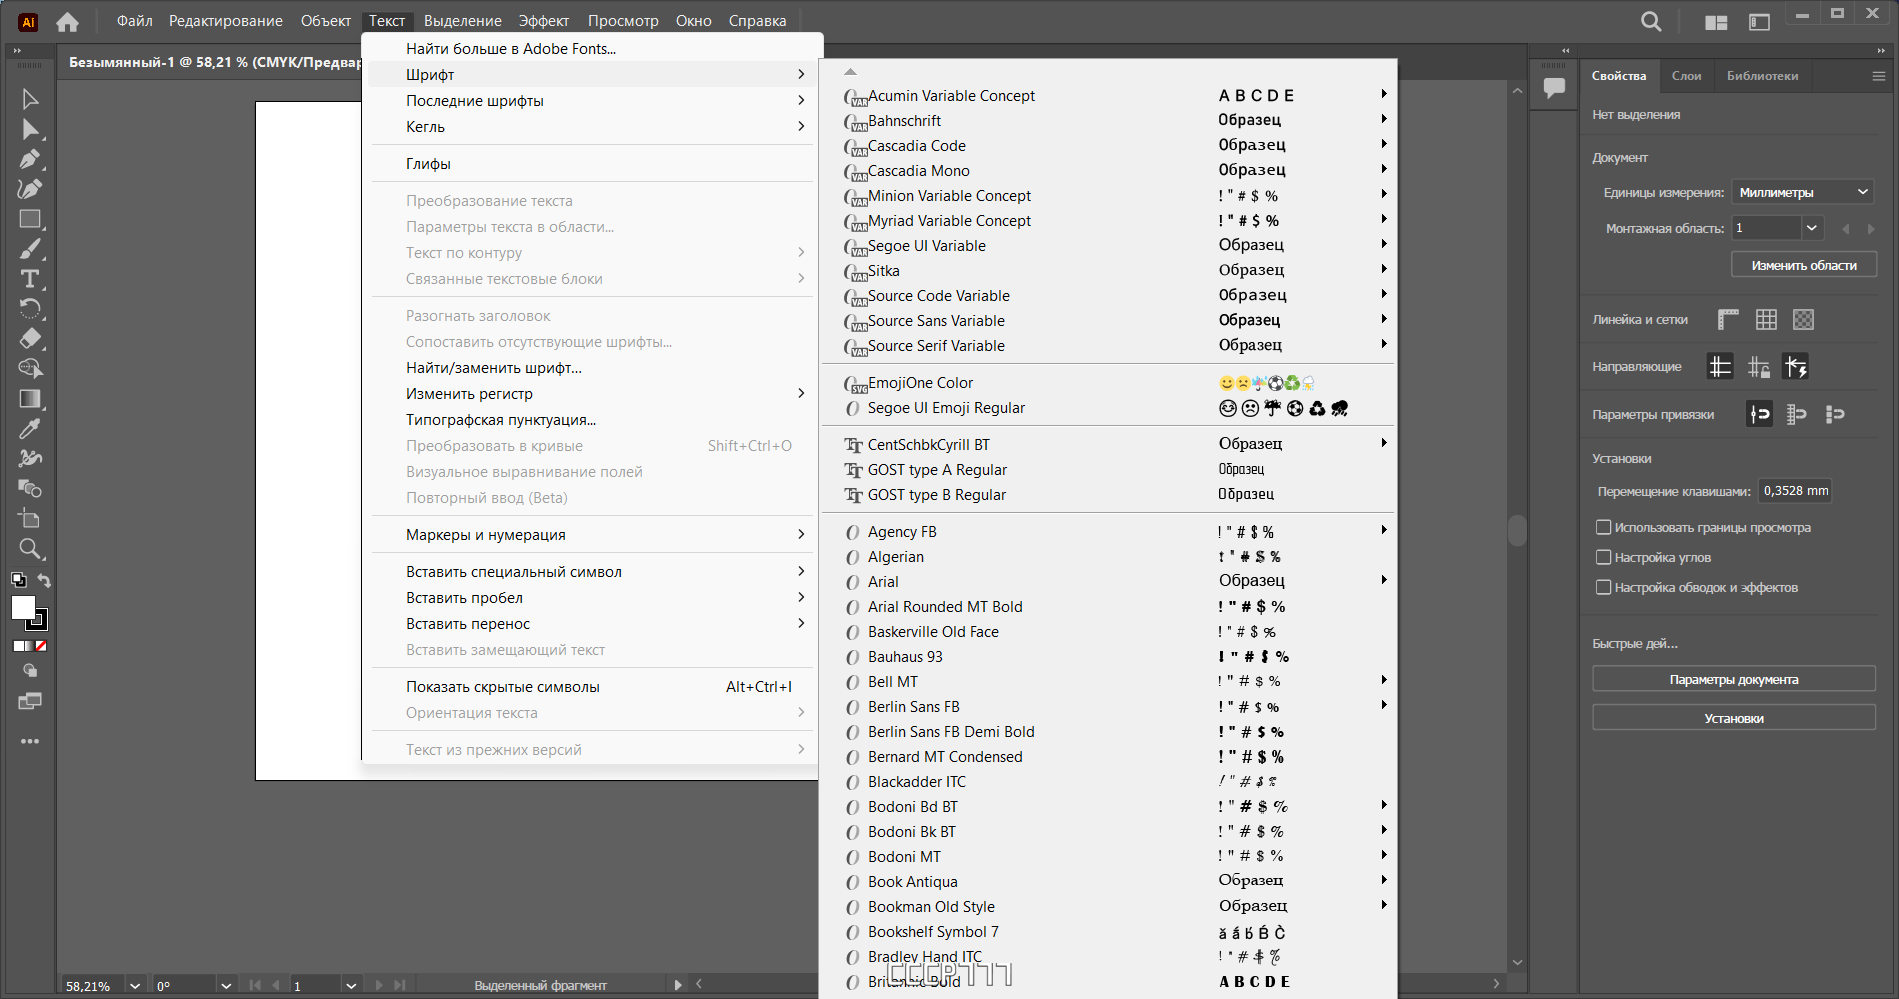Click the Параметры документа button

pyautogui.click(x=1734, y=680)
